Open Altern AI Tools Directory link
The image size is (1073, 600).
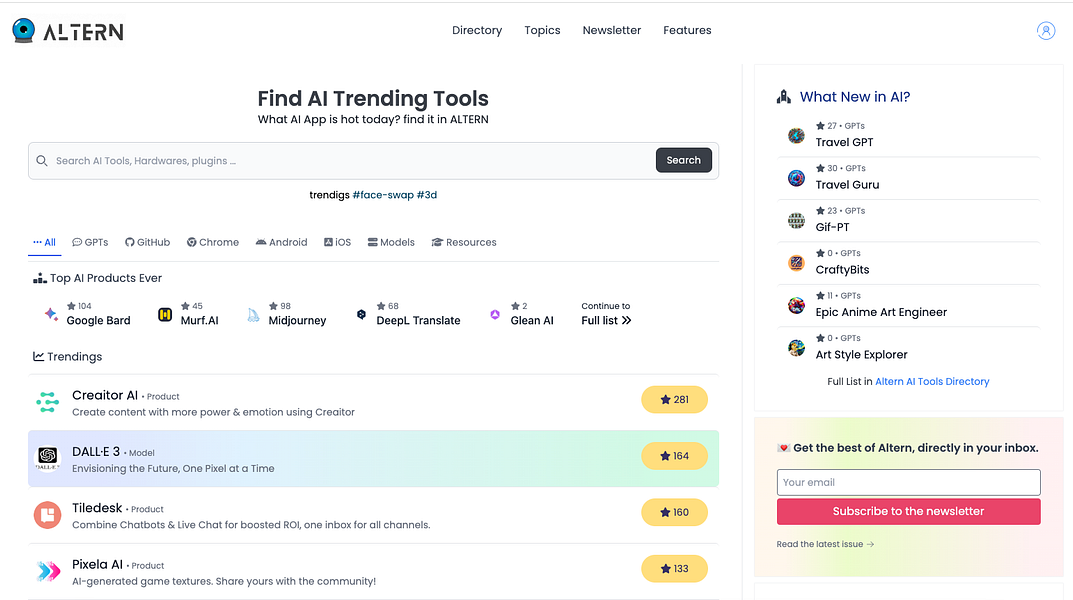[932, 382]
